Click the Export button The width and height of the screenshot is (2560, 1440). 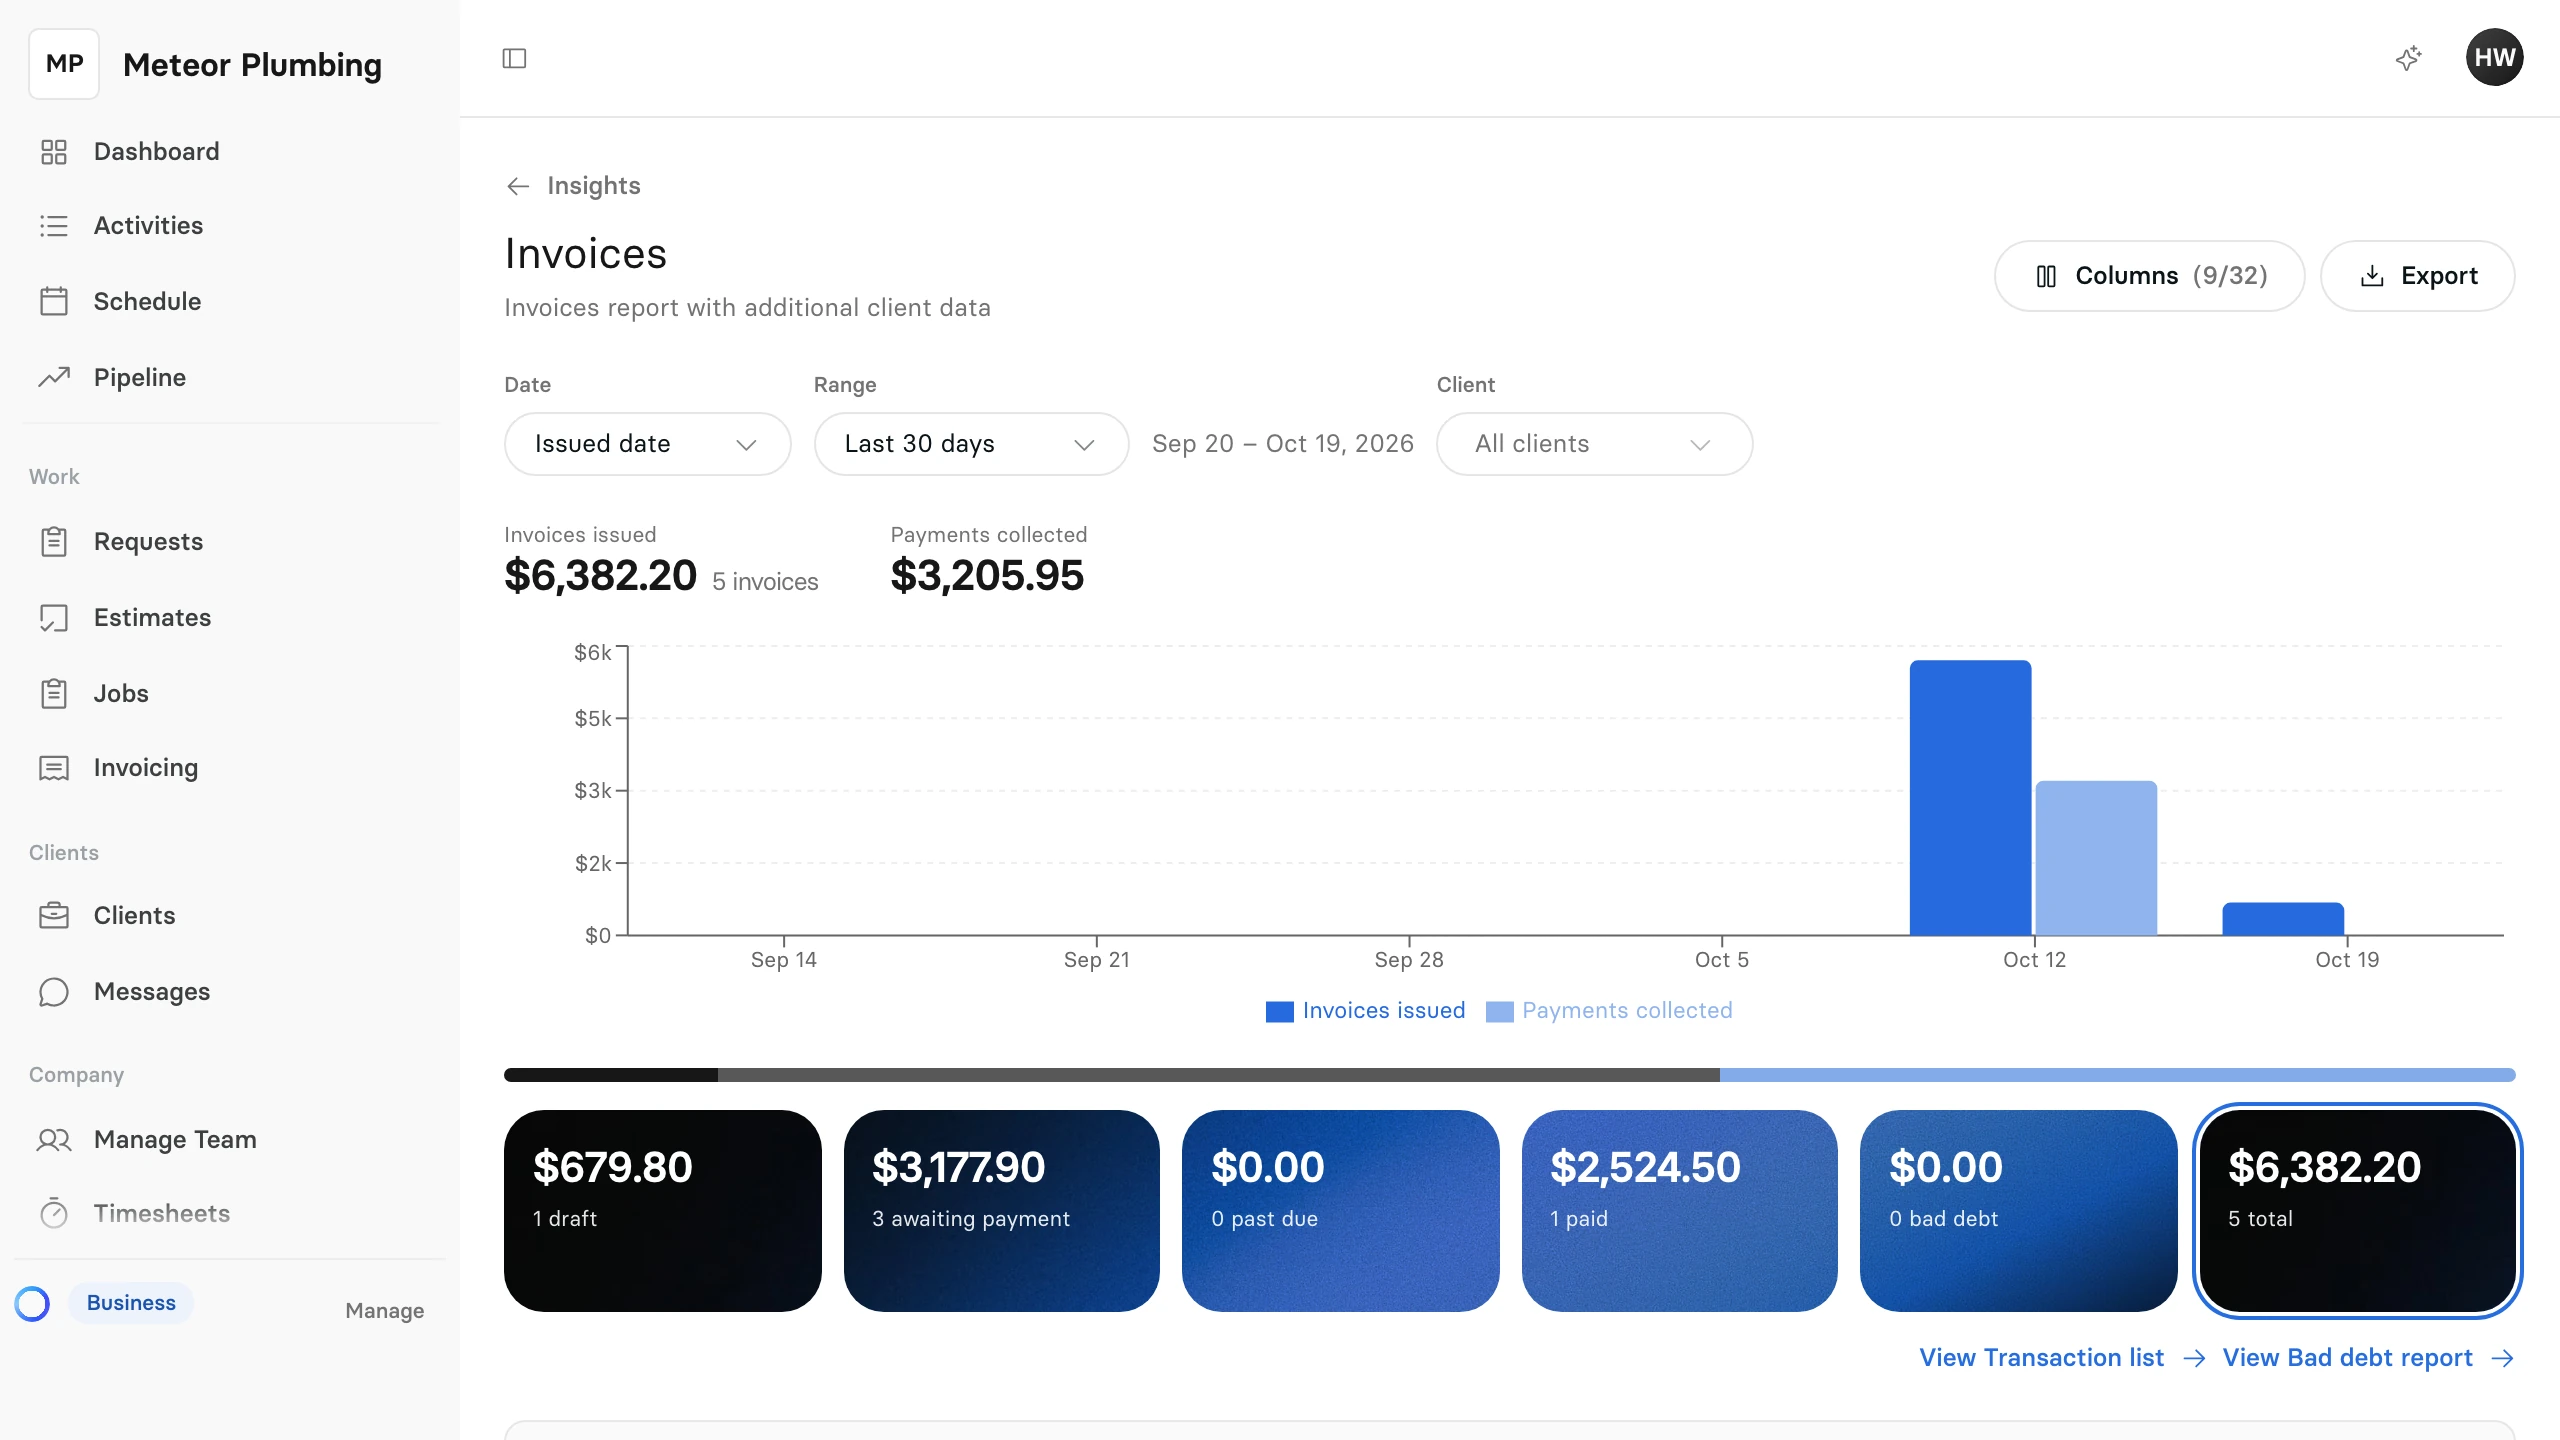coord(2417,276)
